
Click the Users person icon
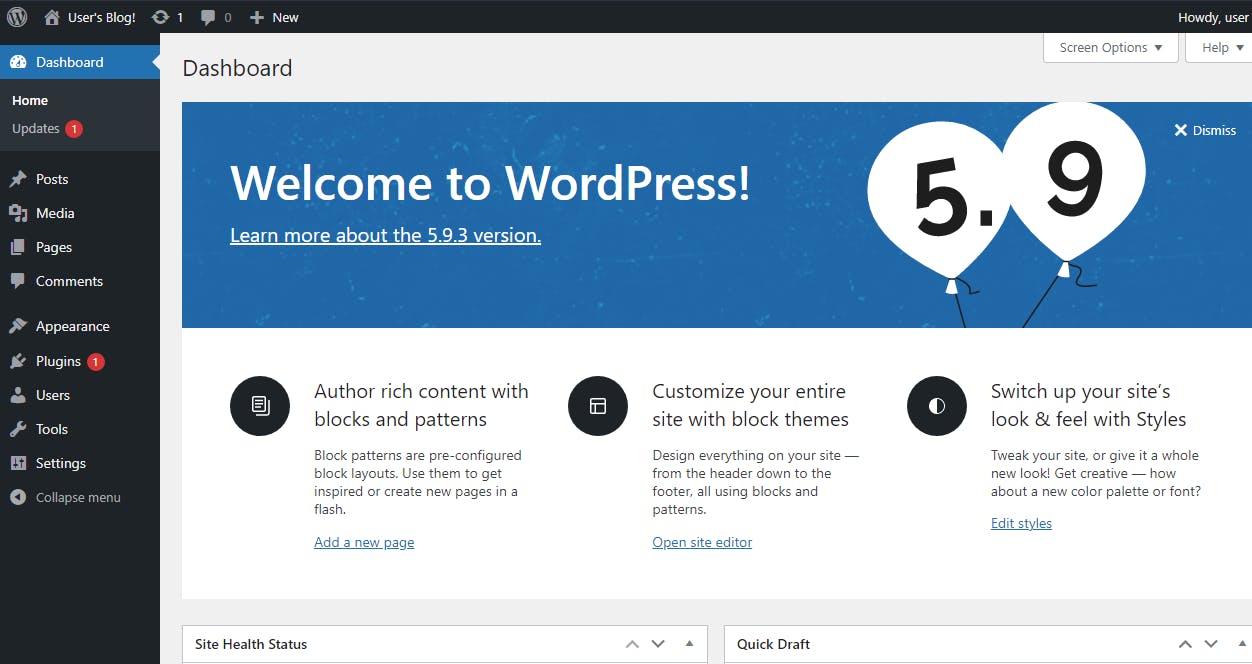click(18, 395)
